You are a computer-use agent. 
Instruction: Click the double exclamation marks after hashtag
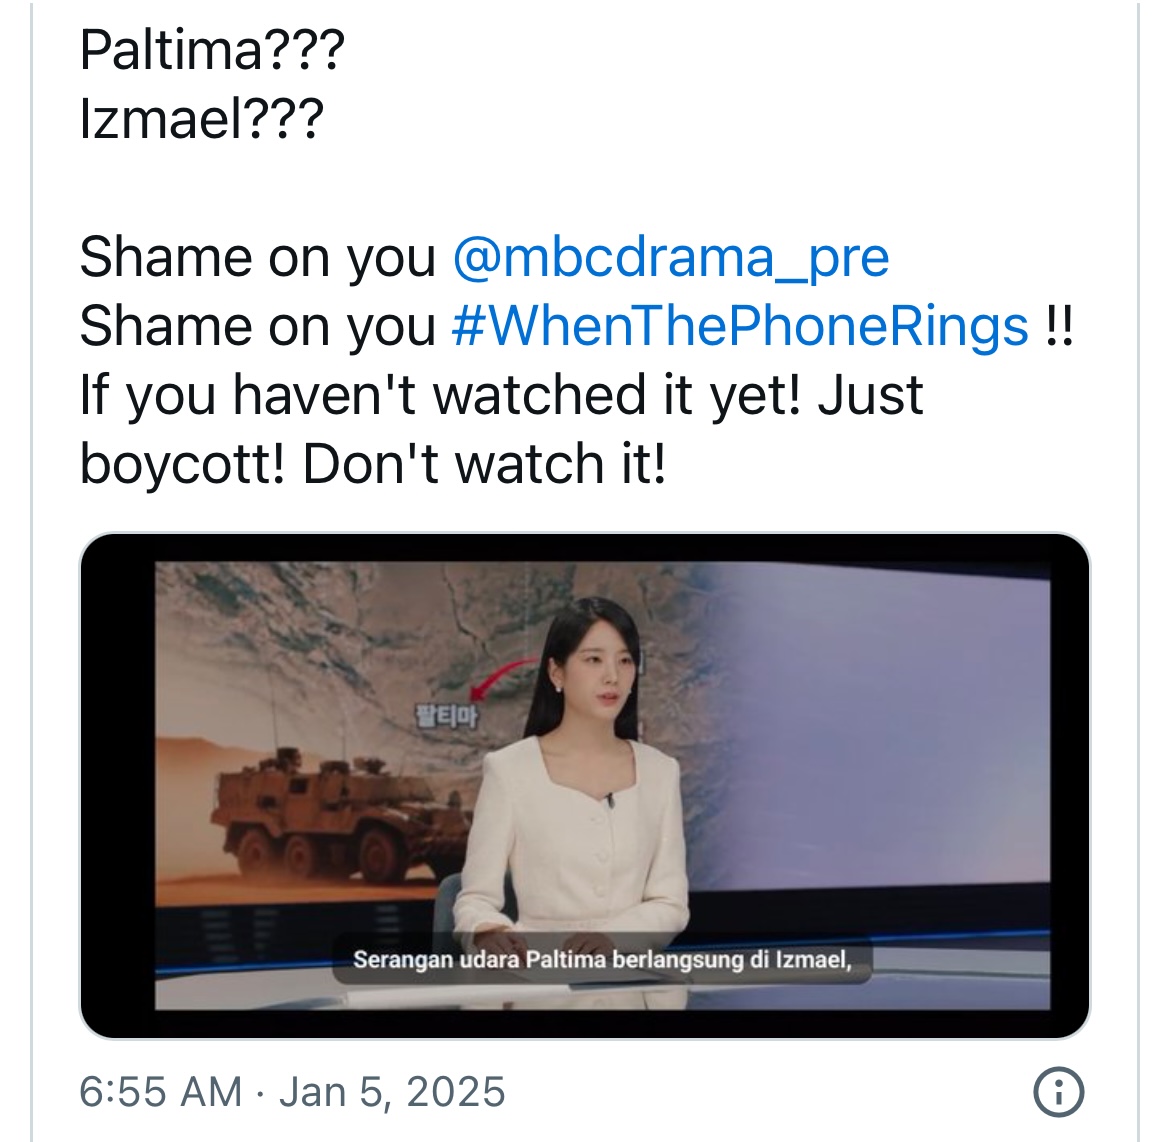tap(1060, 326)
